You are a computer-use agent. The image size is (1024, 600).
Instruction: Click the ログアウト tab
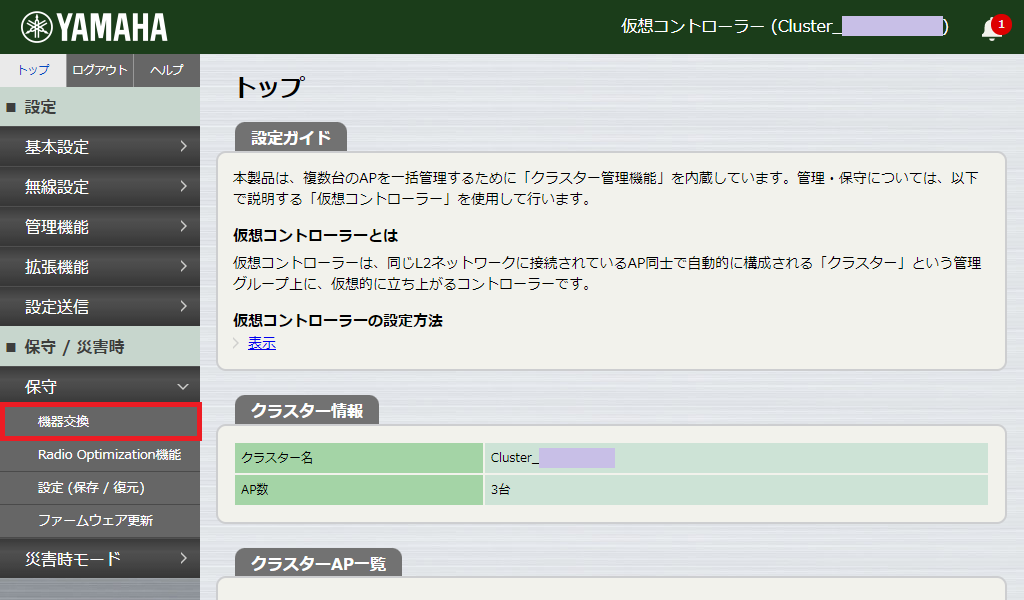click(x=99, y=70)
